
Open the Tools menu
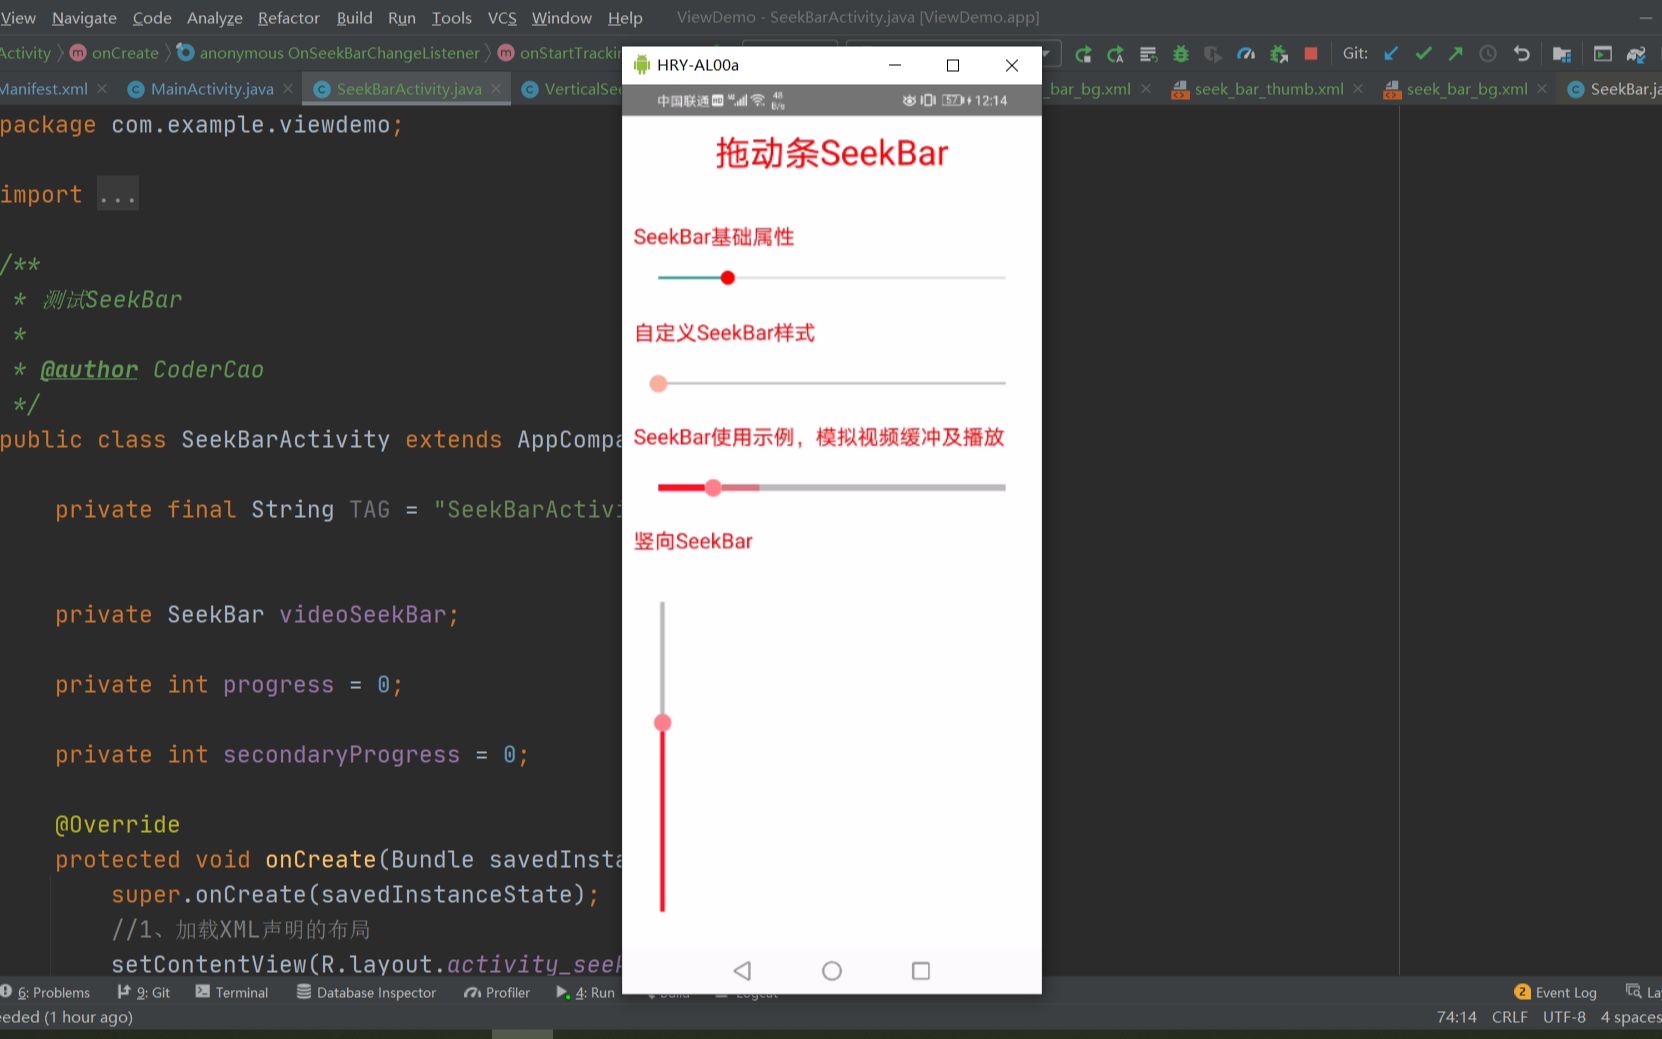click(x=452, y=18)
